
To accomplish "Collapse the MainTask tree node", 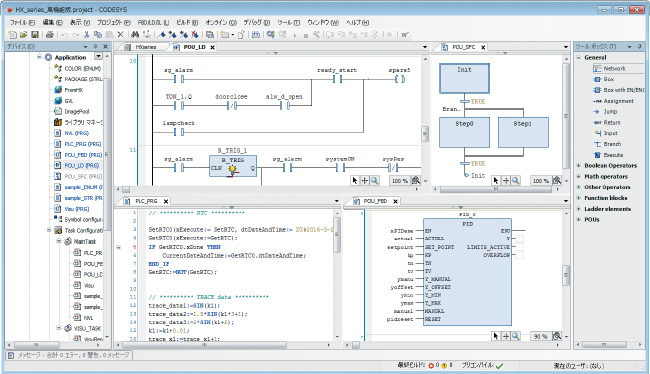I will (x=58, y=241).
